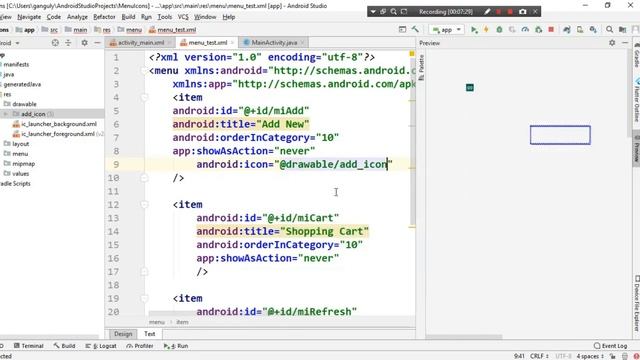Image resolution: width=640 pixels, height=360 pixels.
Task: Click the pencil icon in Recording bar
Action: point(487,11)
